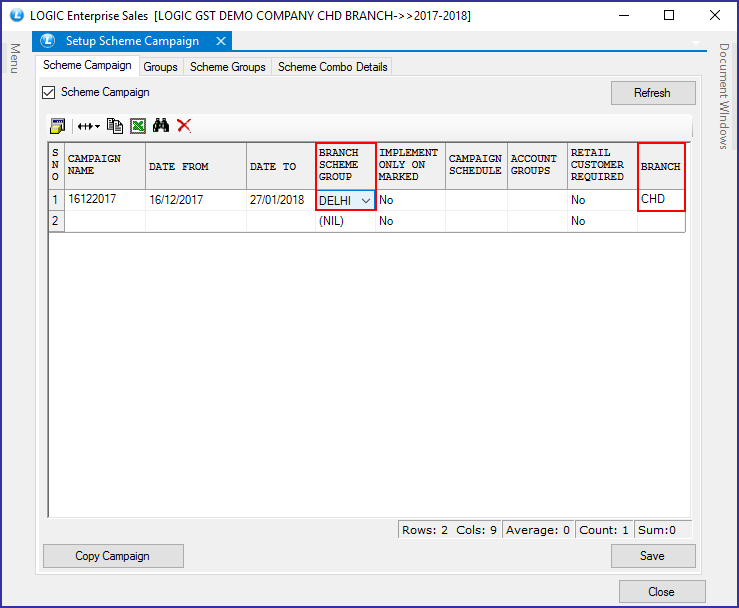Select the Scheme Combo Details tab
Image resolution: width=739 pixels, height=608 pixels.
(x=332, y=67)
